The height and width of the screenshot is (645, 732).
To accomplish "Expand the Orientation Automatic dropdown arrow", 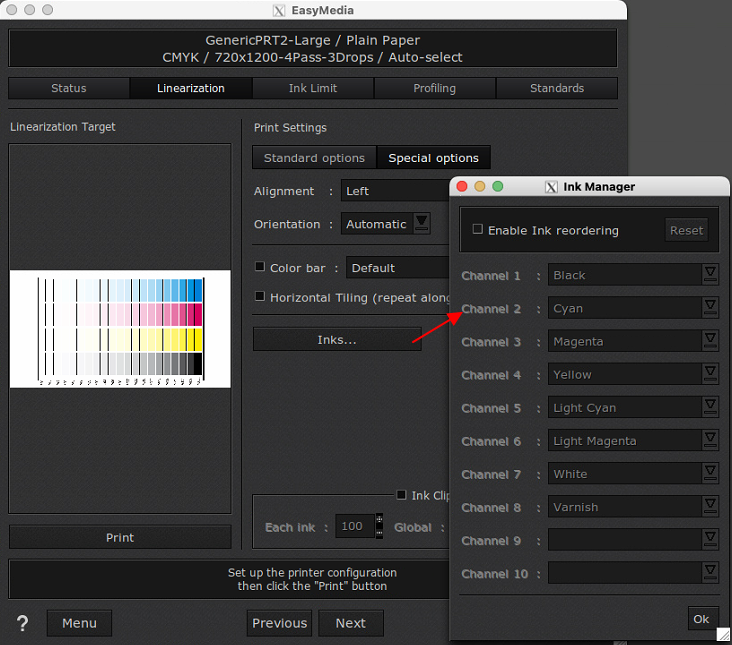I will click(422, 223).
